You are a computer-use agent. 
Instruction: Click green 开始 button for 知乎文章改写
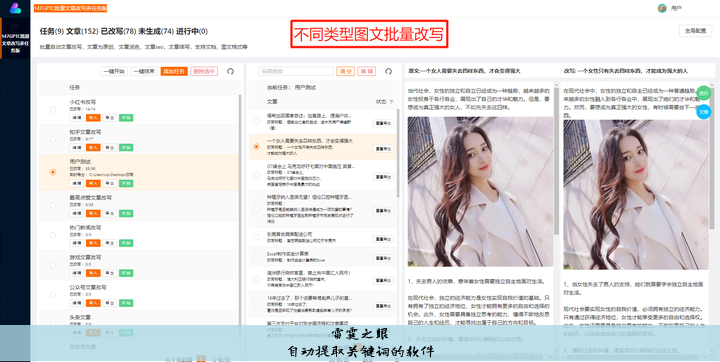(x=126, y=147)
